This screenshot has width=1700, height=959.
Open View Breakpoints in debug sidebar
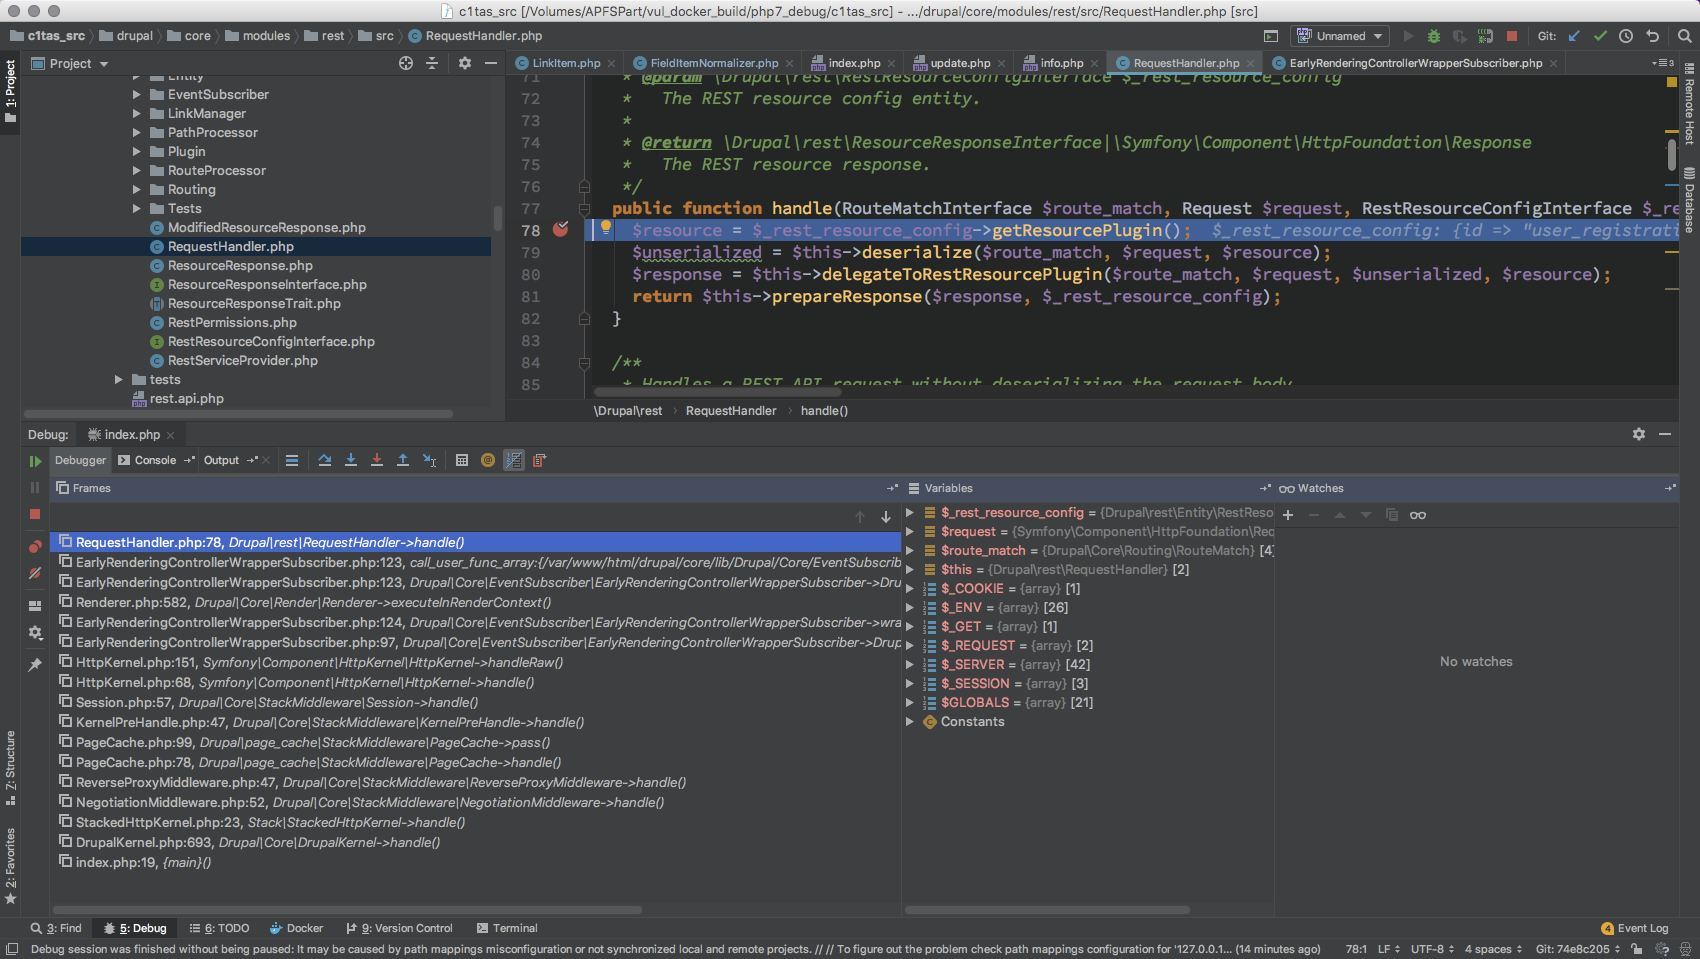coord(35,546)
